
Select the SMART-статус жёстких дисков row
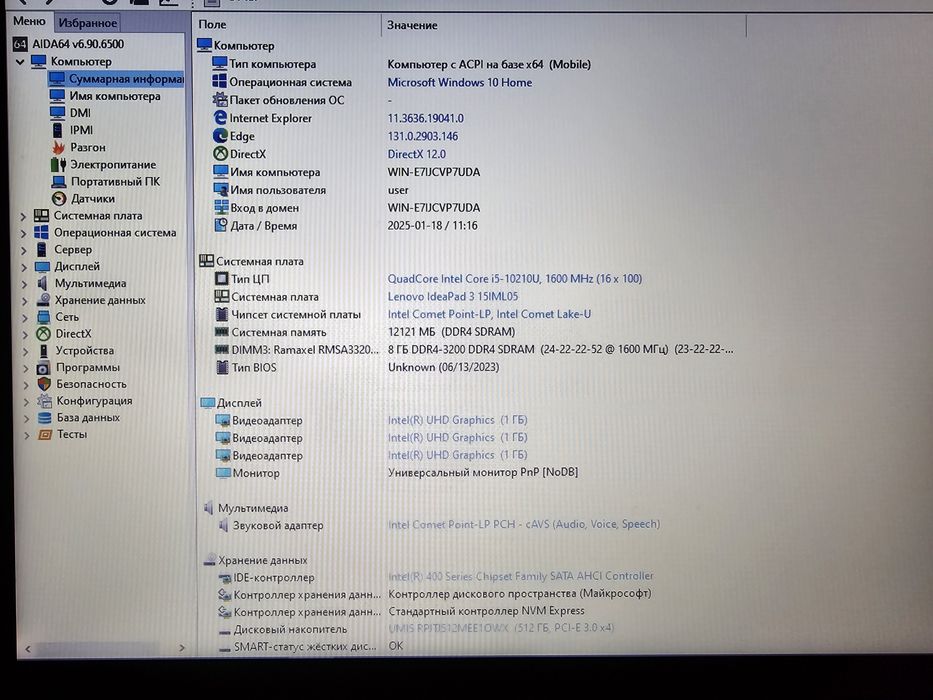pos(311,646)
